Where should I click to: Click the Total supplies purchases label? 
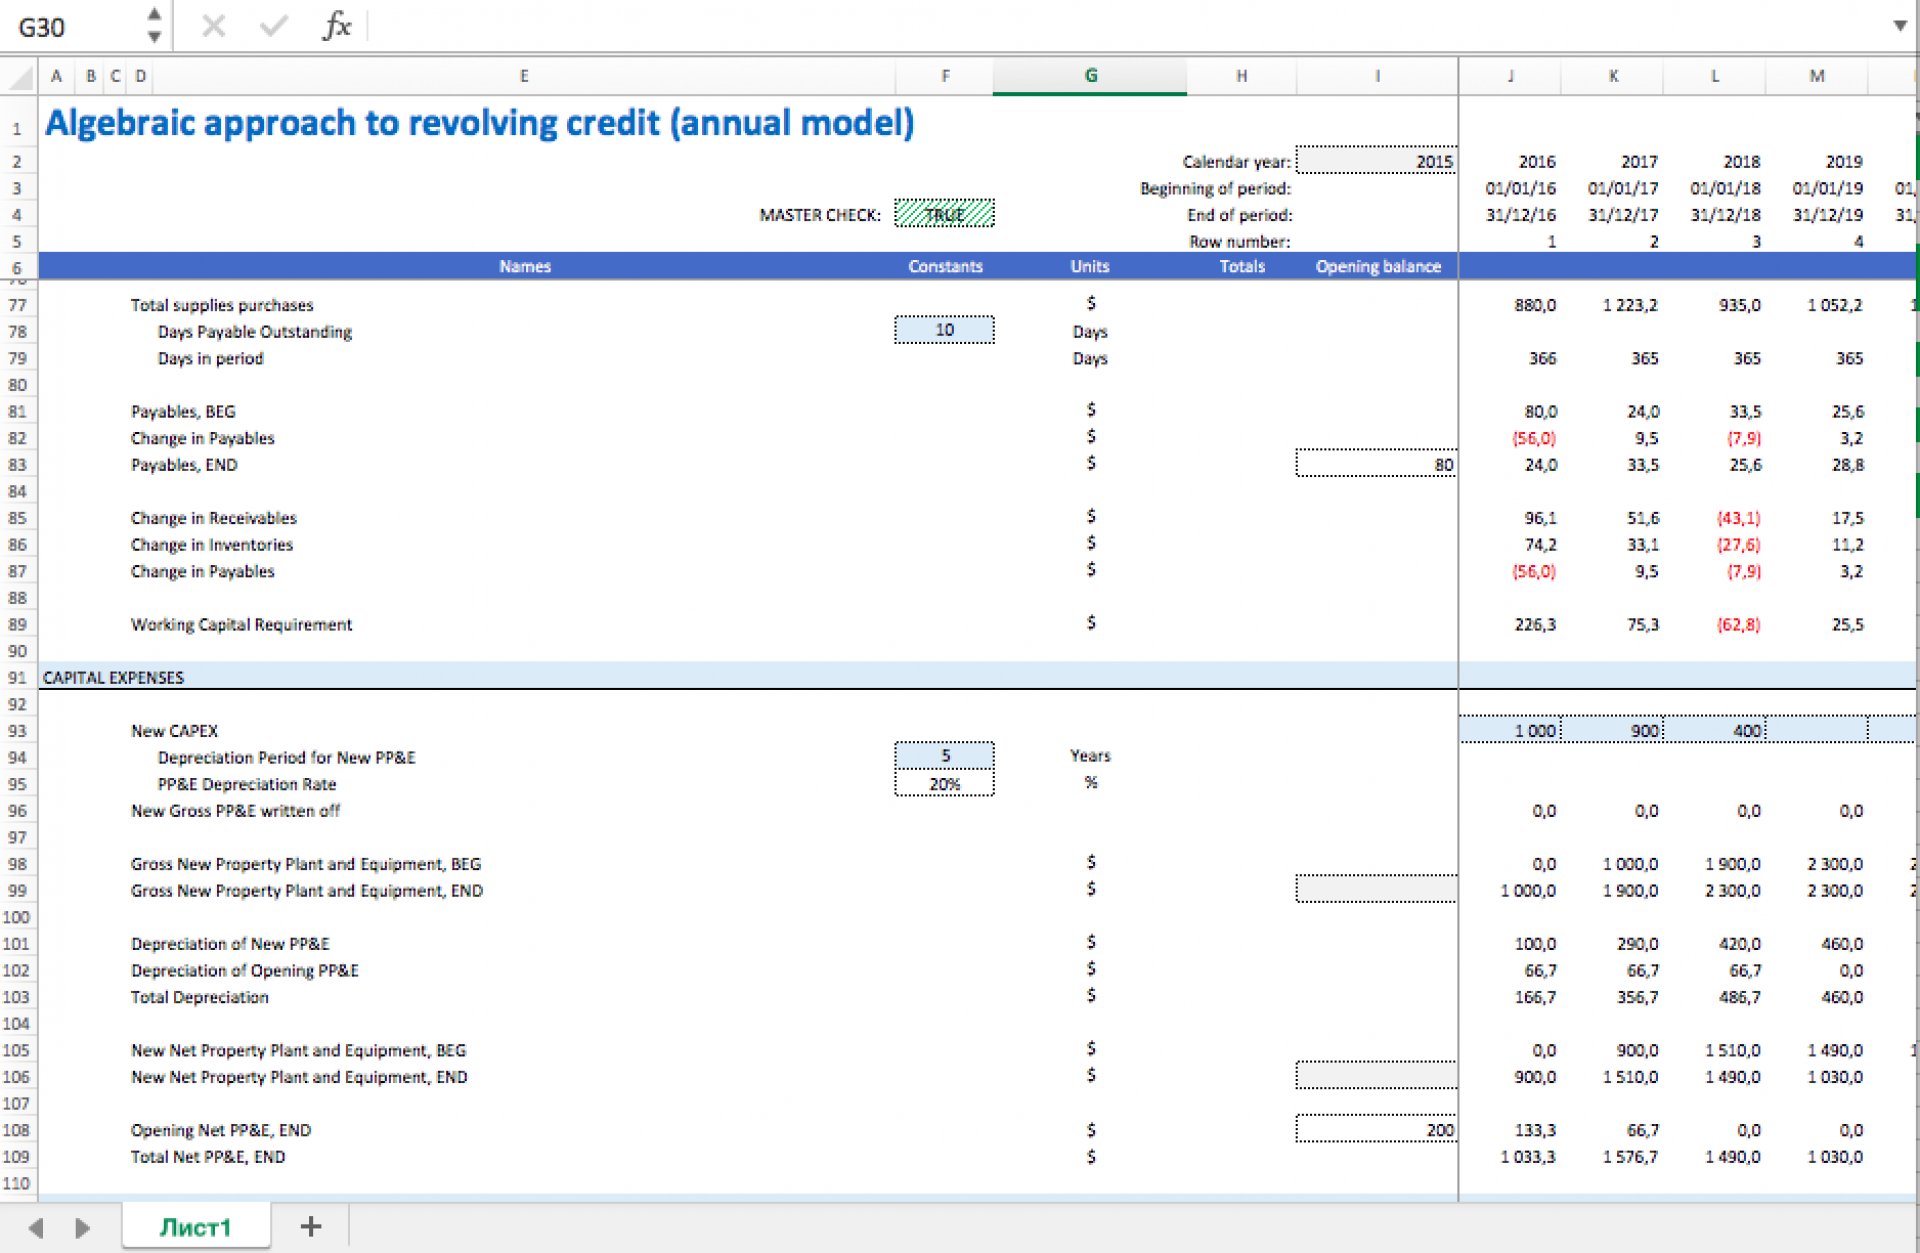coord(222,305)
